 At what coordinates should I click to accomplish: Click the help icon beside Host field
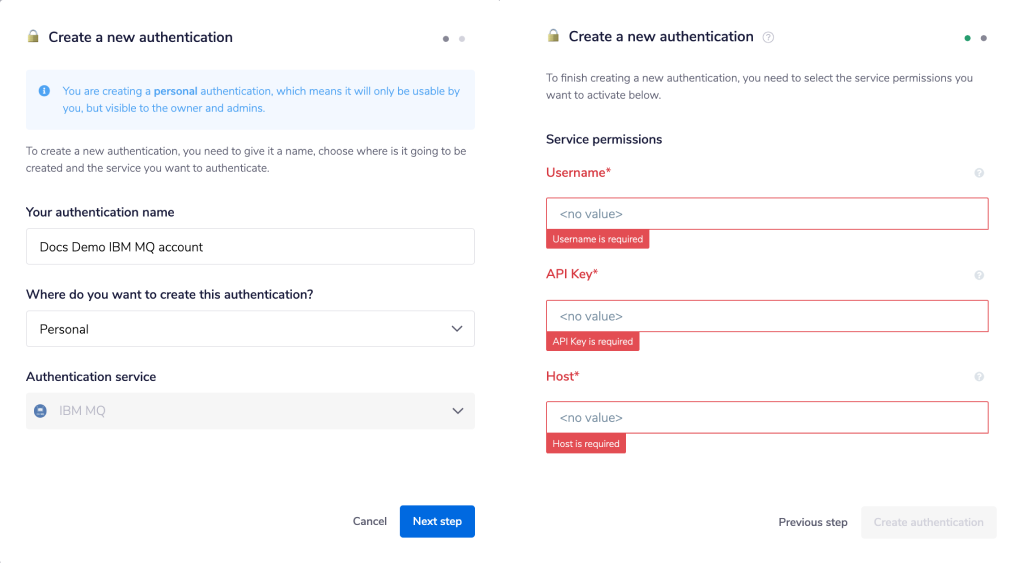[x=979, y=377]
